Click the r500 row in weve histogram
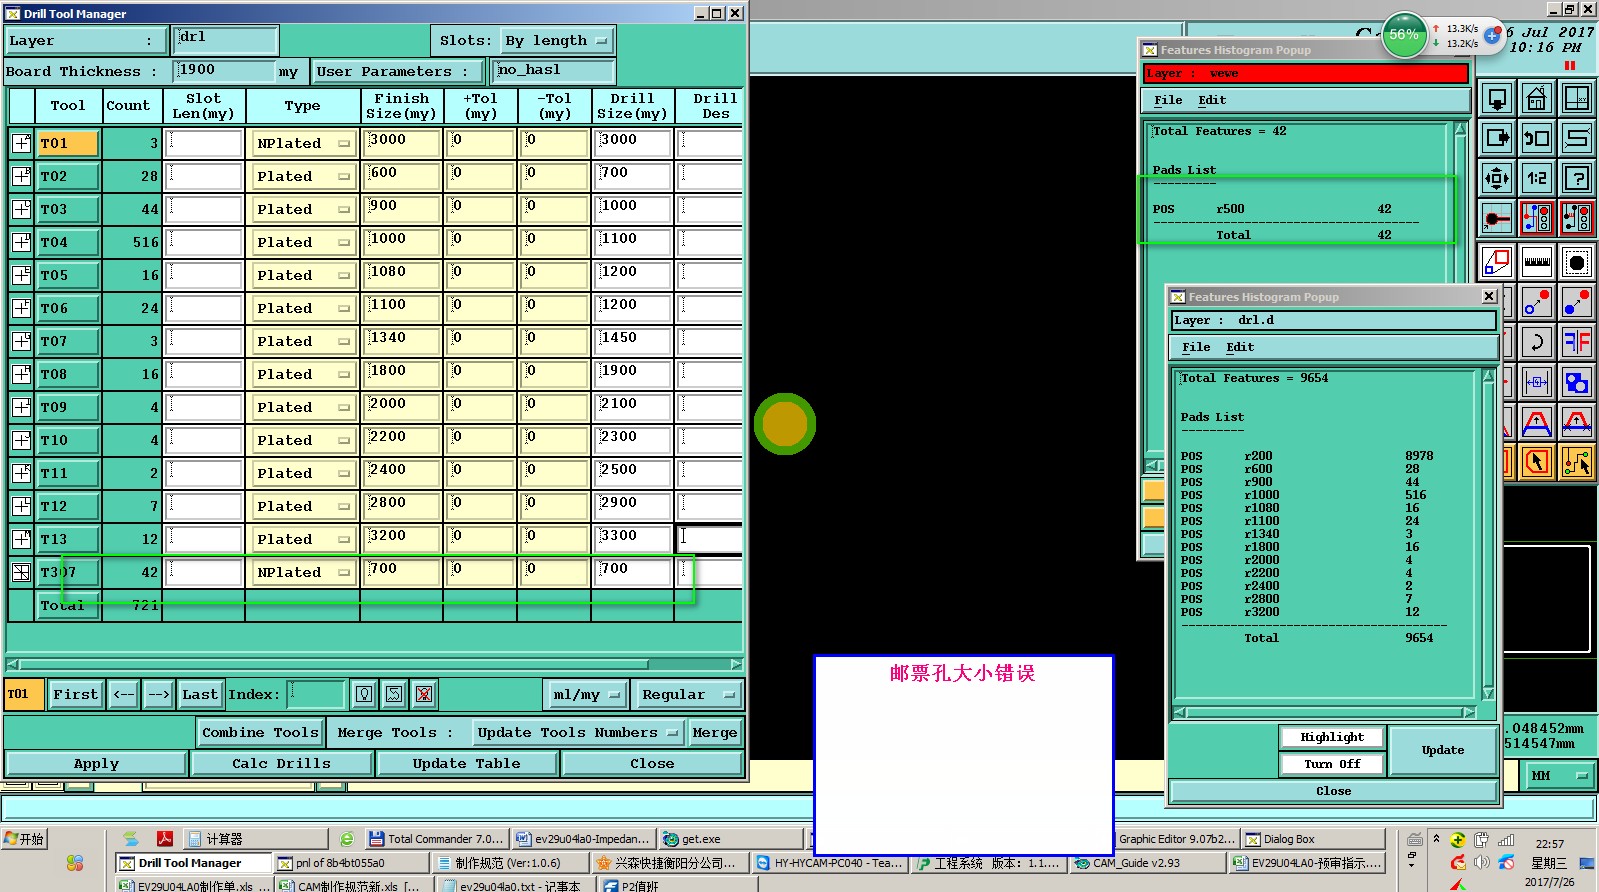The width and height of the screenshot is (1599, 892). (1272, 209)
